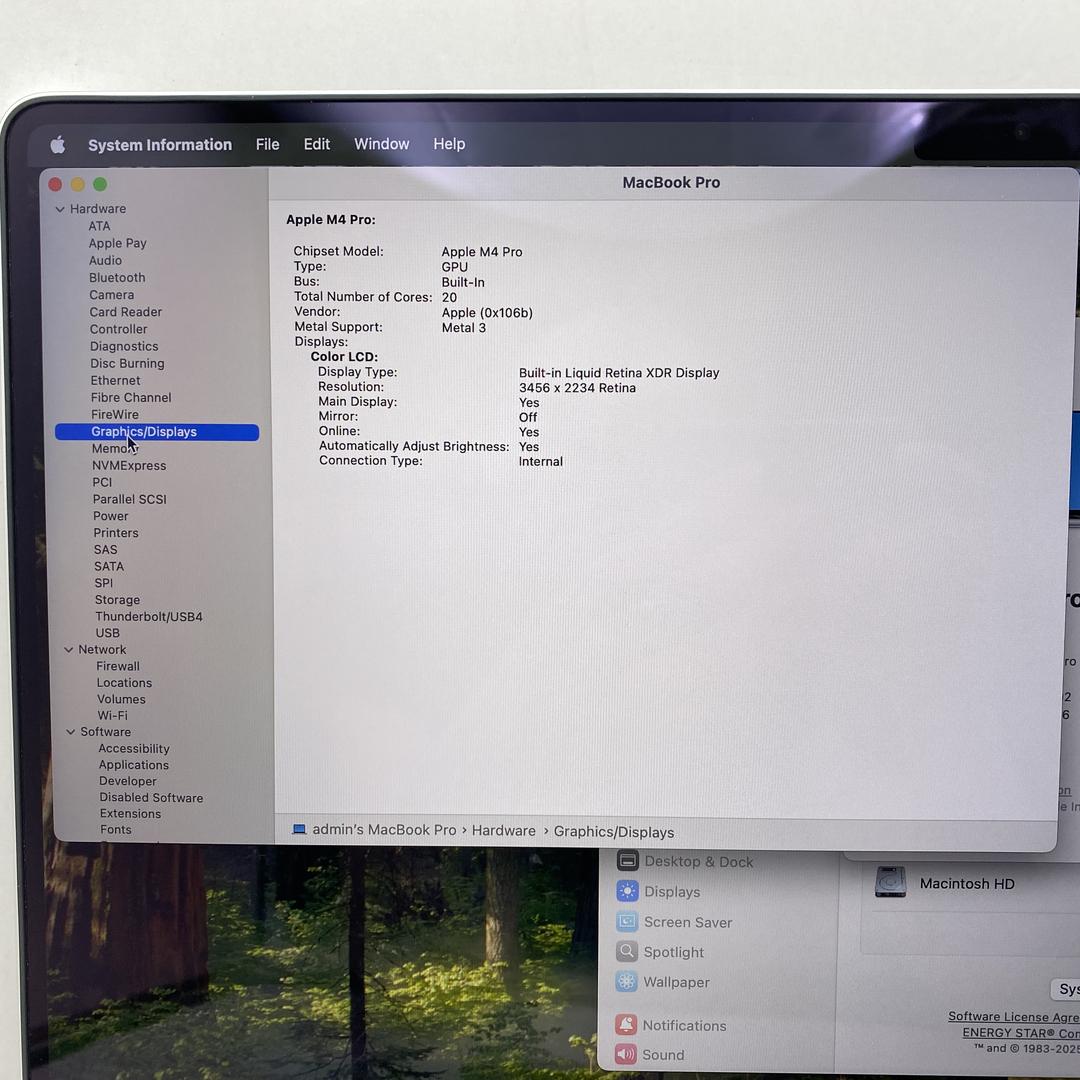This screenshot has height=1080, width=1080.
Task: Select FireWire in the sidebar
Action: [x=114, y=415]
